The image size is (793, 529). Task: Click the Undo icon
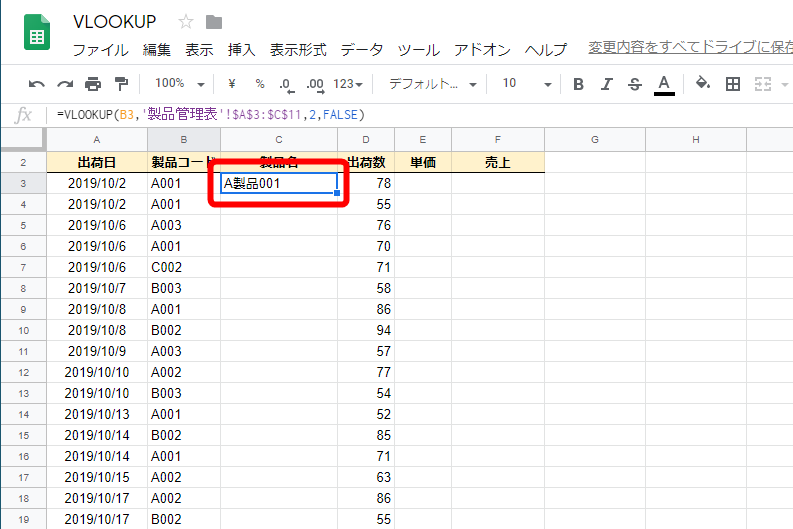point(36,84)
